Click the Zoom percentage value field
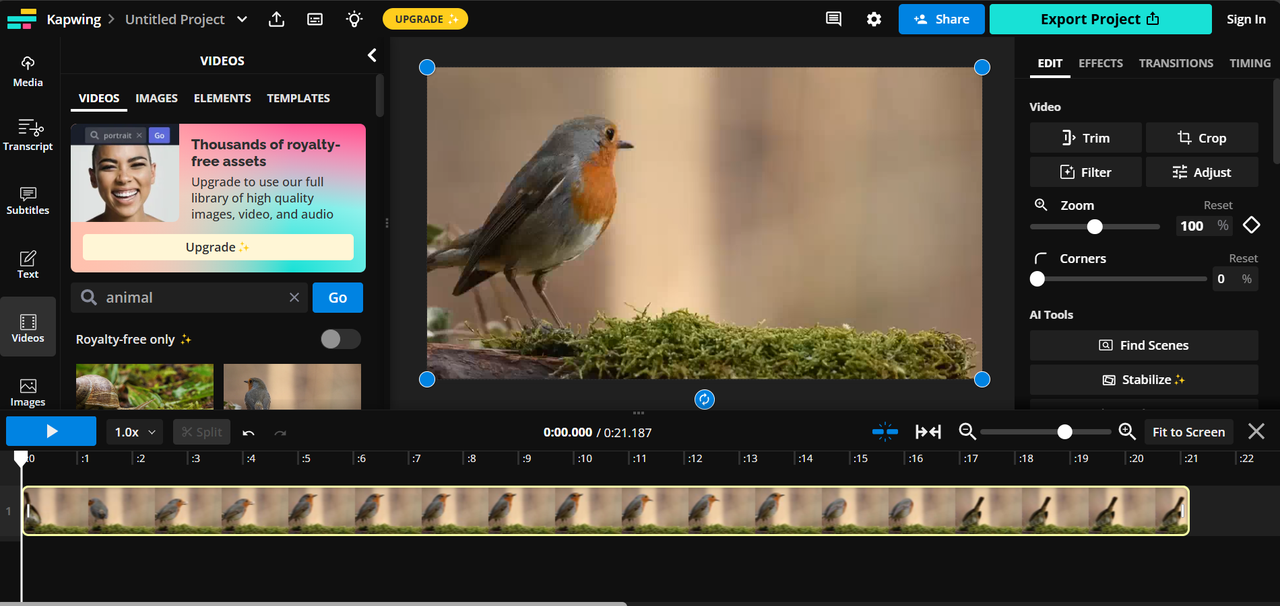 pyautogui.click(x=1202, y=226)
